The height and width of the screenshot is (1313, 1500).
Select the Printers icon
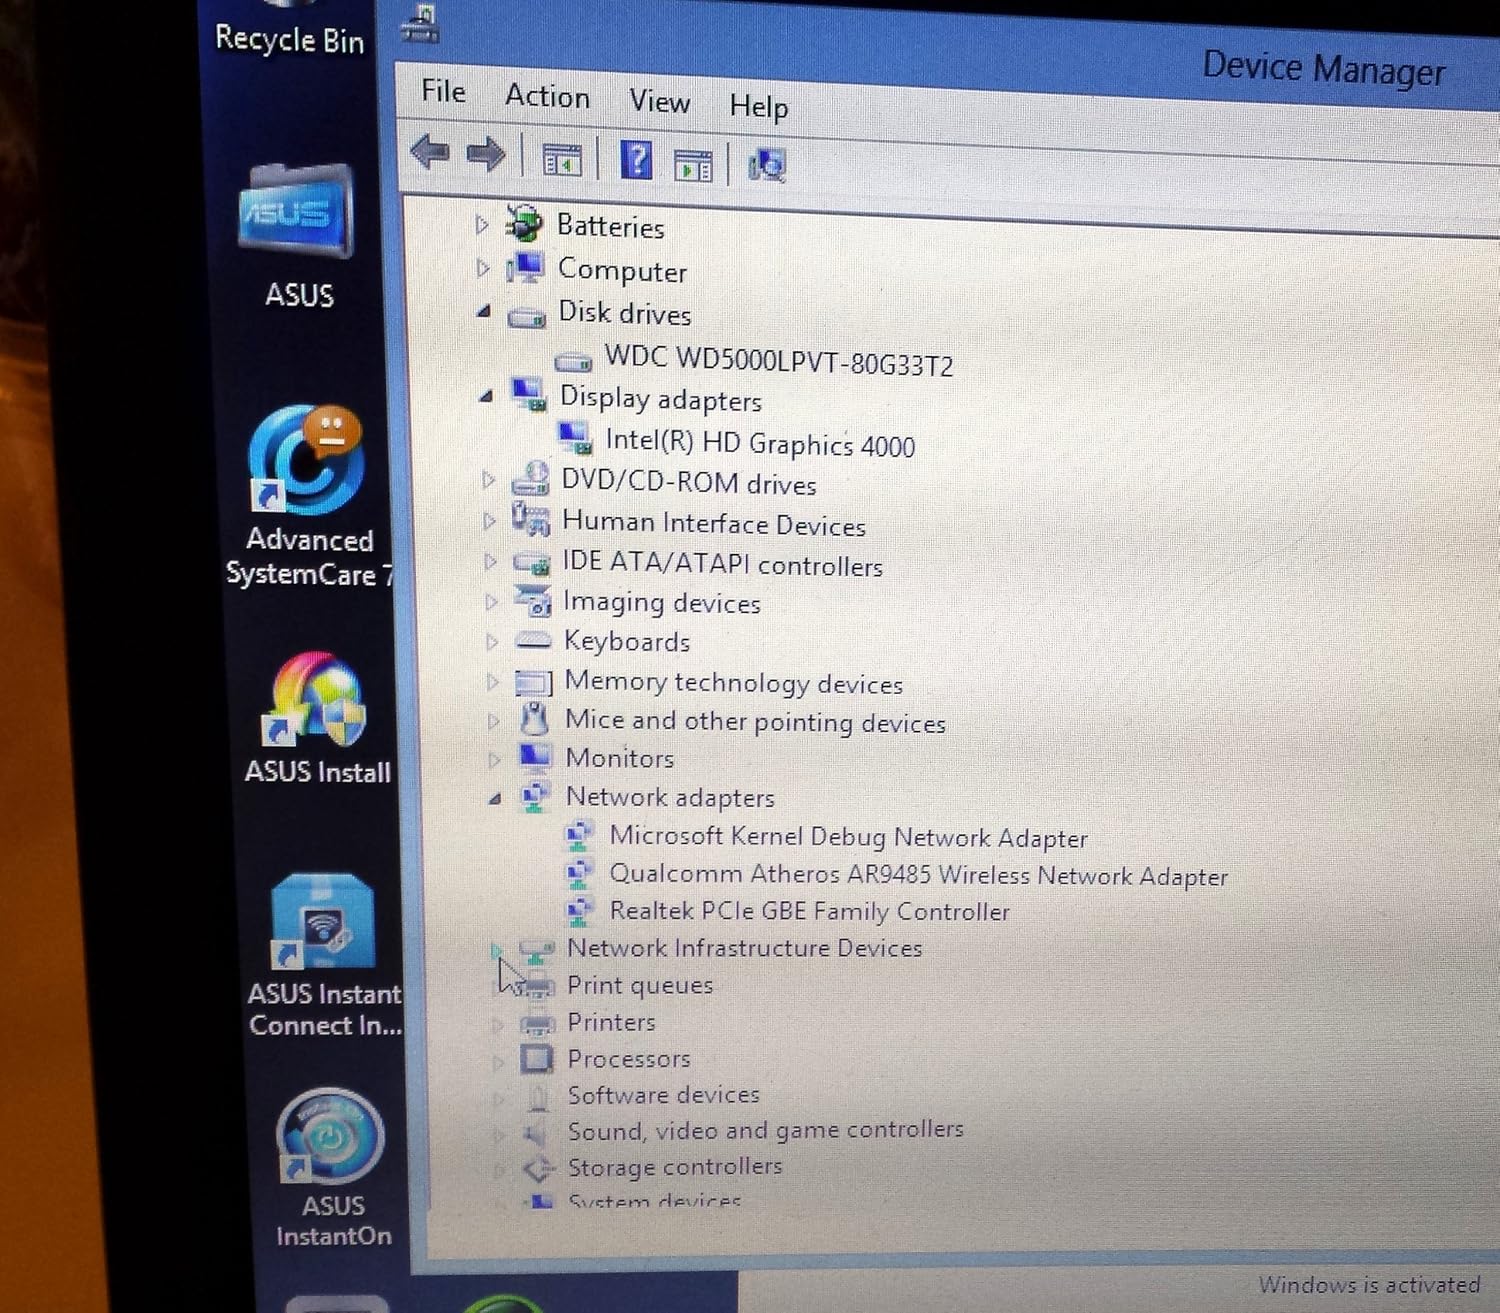(538, 1023)
